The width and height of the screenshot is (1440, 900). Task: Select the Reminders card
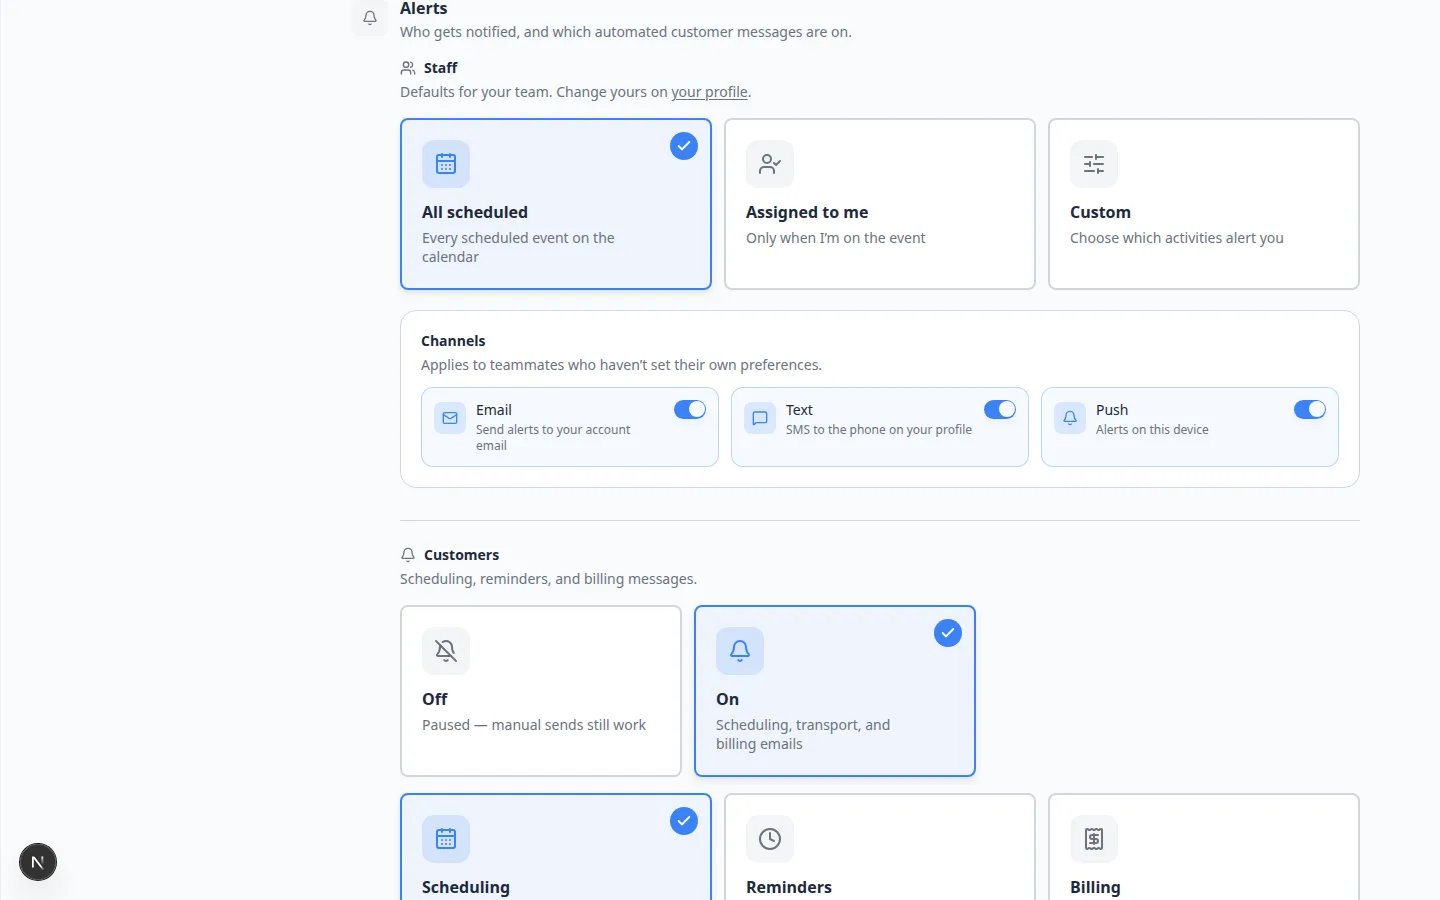point(880,847)
